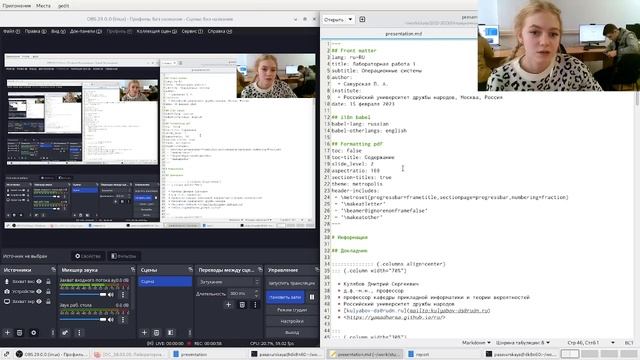Lock the video device source
This screenshot has width=640, height=360.
[x=48, y=291]
